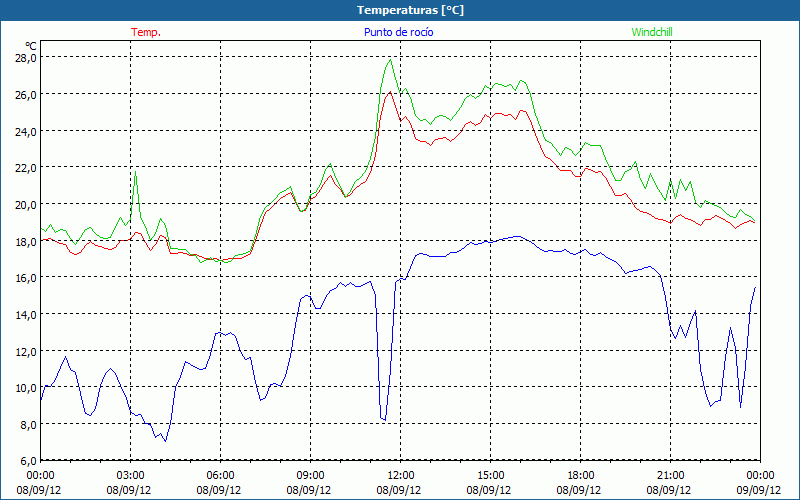This screenshot has width=800, height=500.
Task: Click the 06:00 time axis label
Action: pyautogui.click(x=221, y=476)
